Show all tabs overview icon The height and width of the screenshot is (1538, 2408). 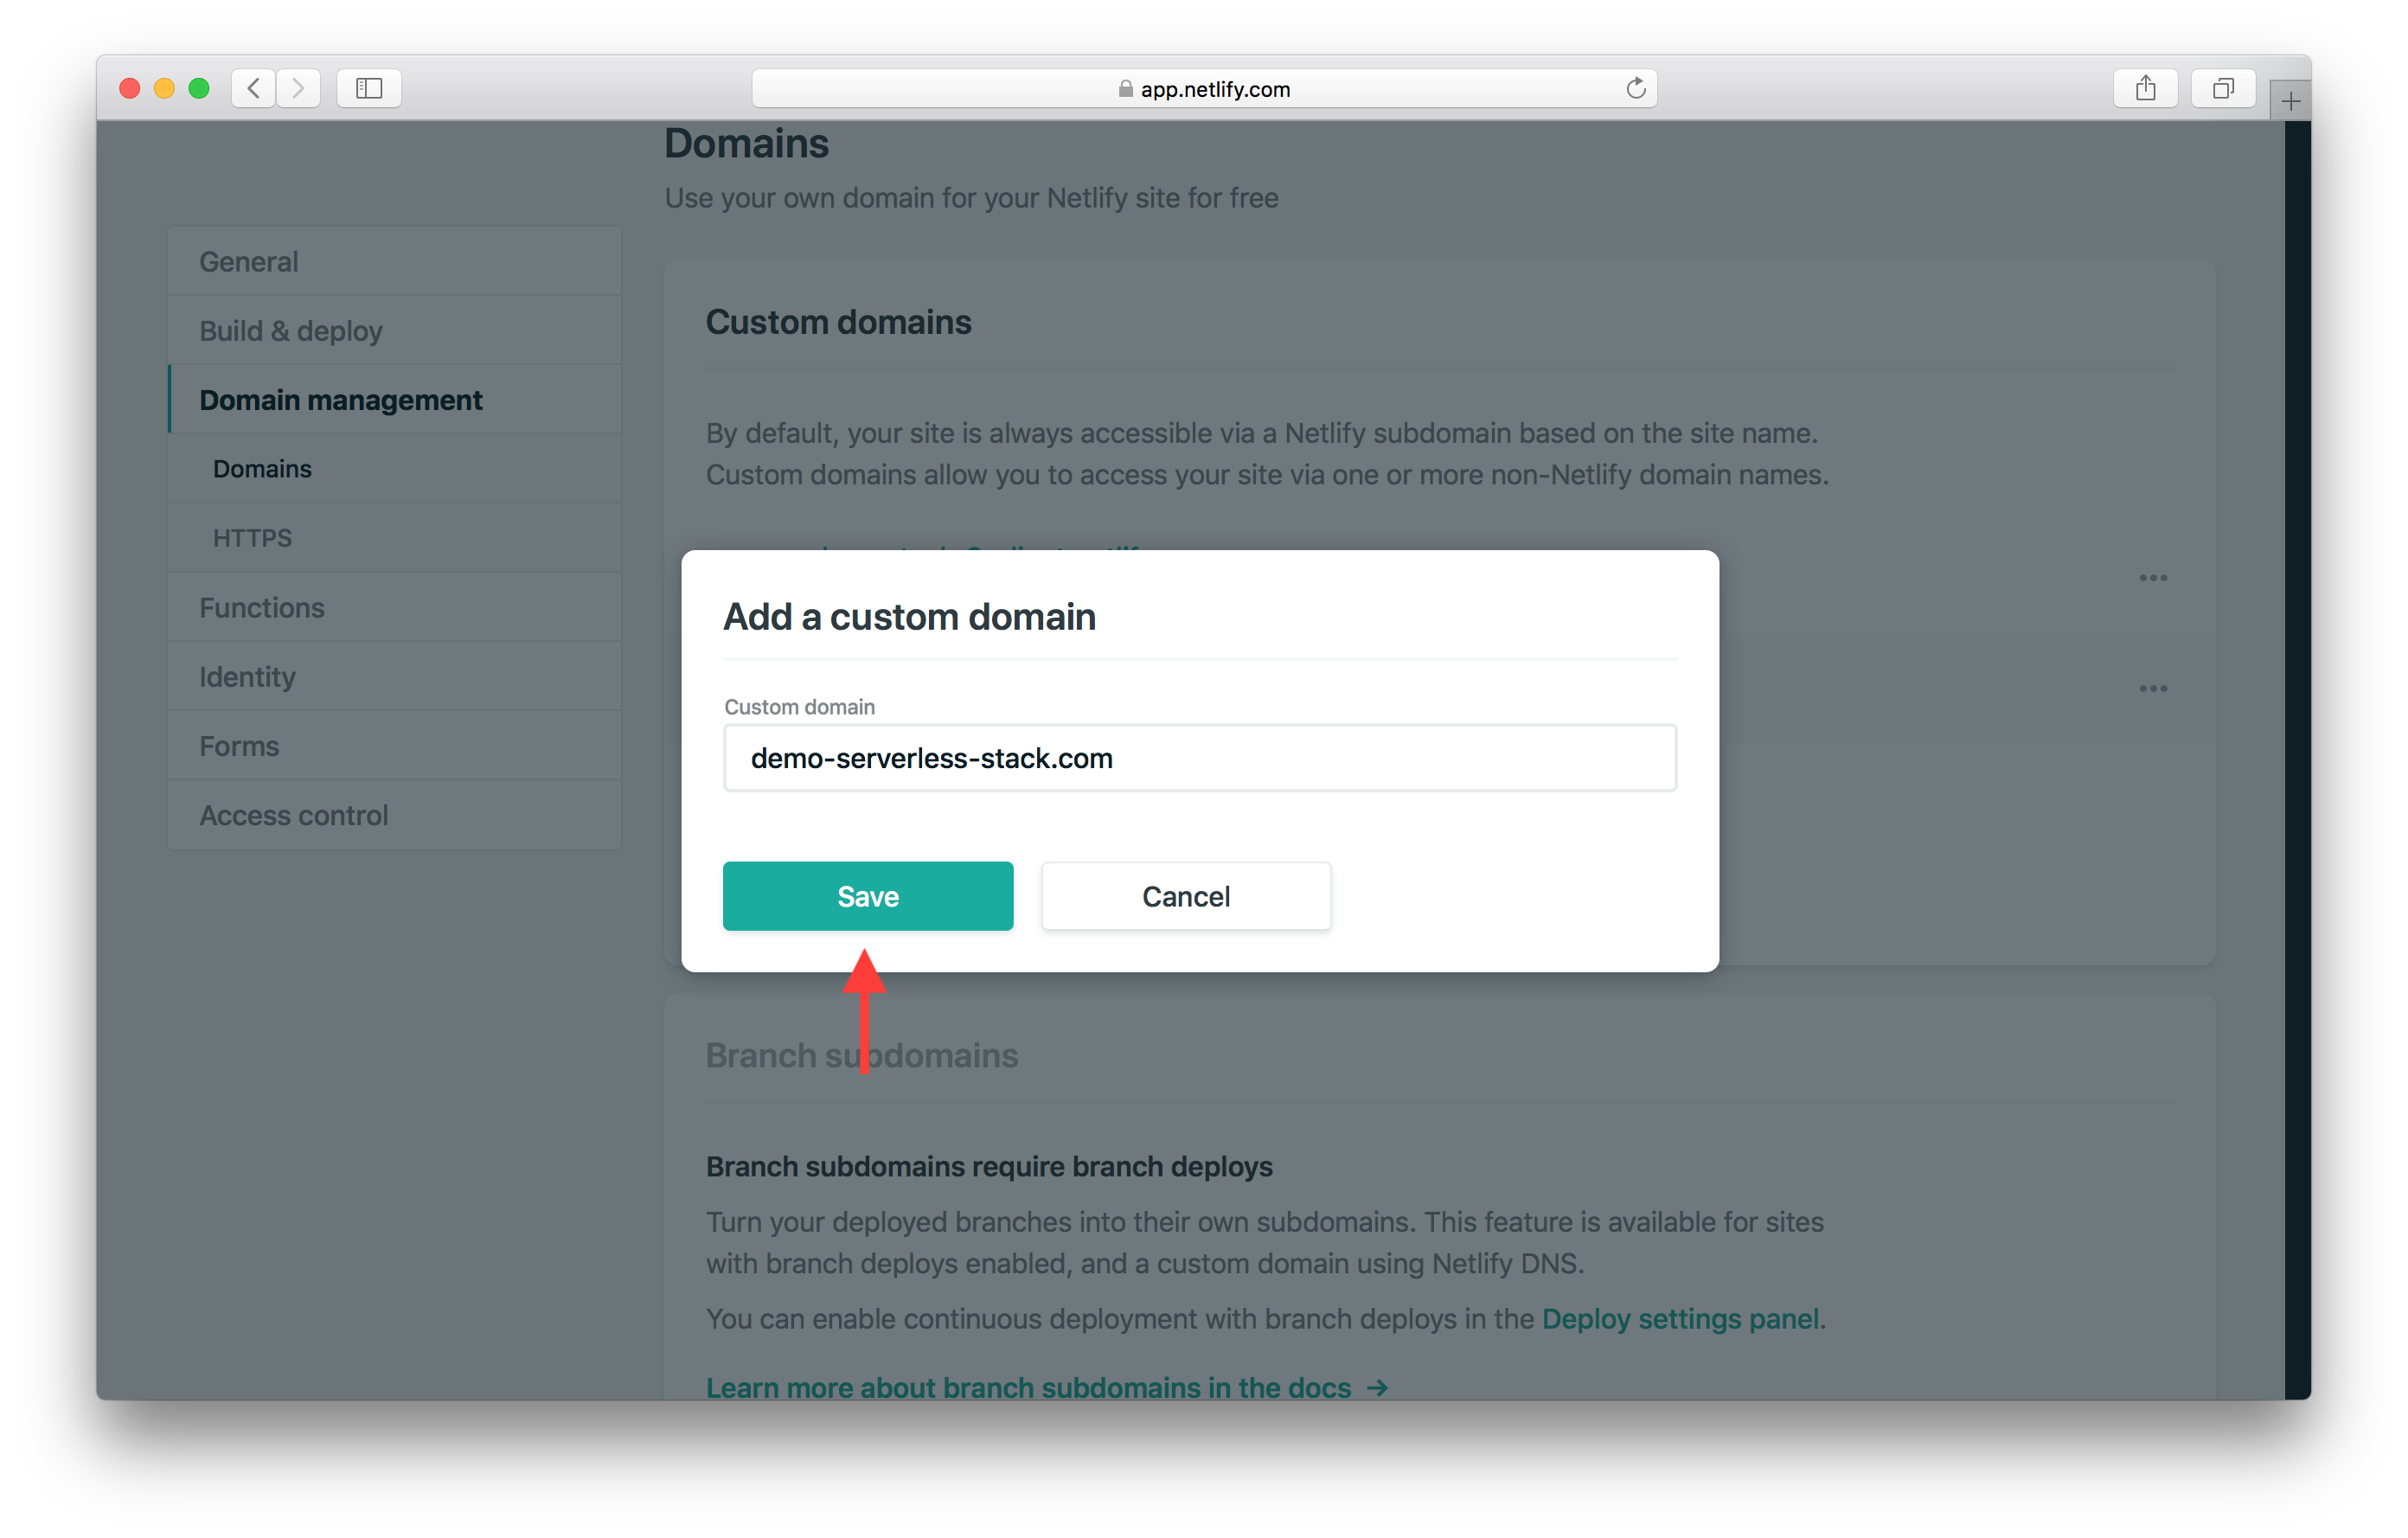tap(2222, 89)
